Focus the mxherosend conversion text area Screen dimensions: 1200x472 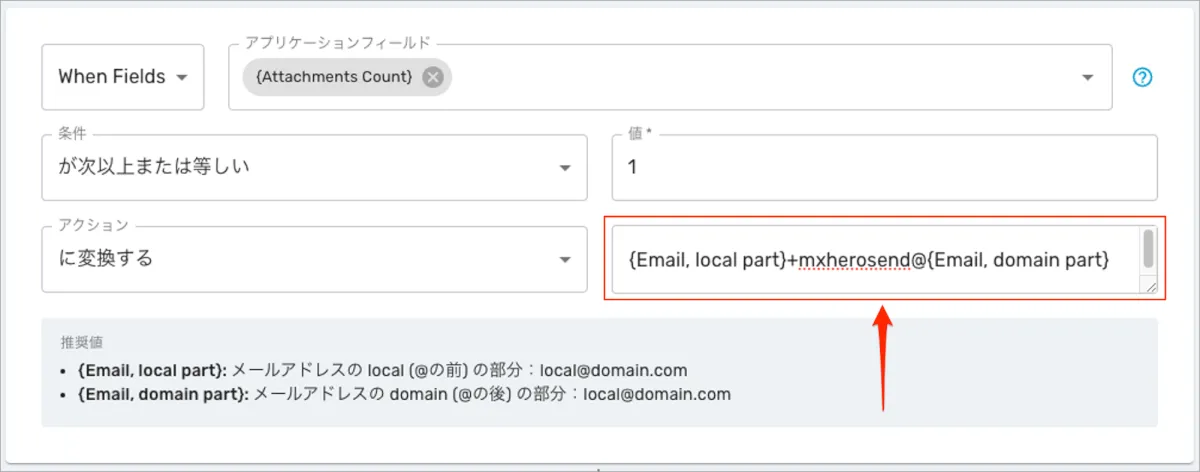tap(870, 260)
